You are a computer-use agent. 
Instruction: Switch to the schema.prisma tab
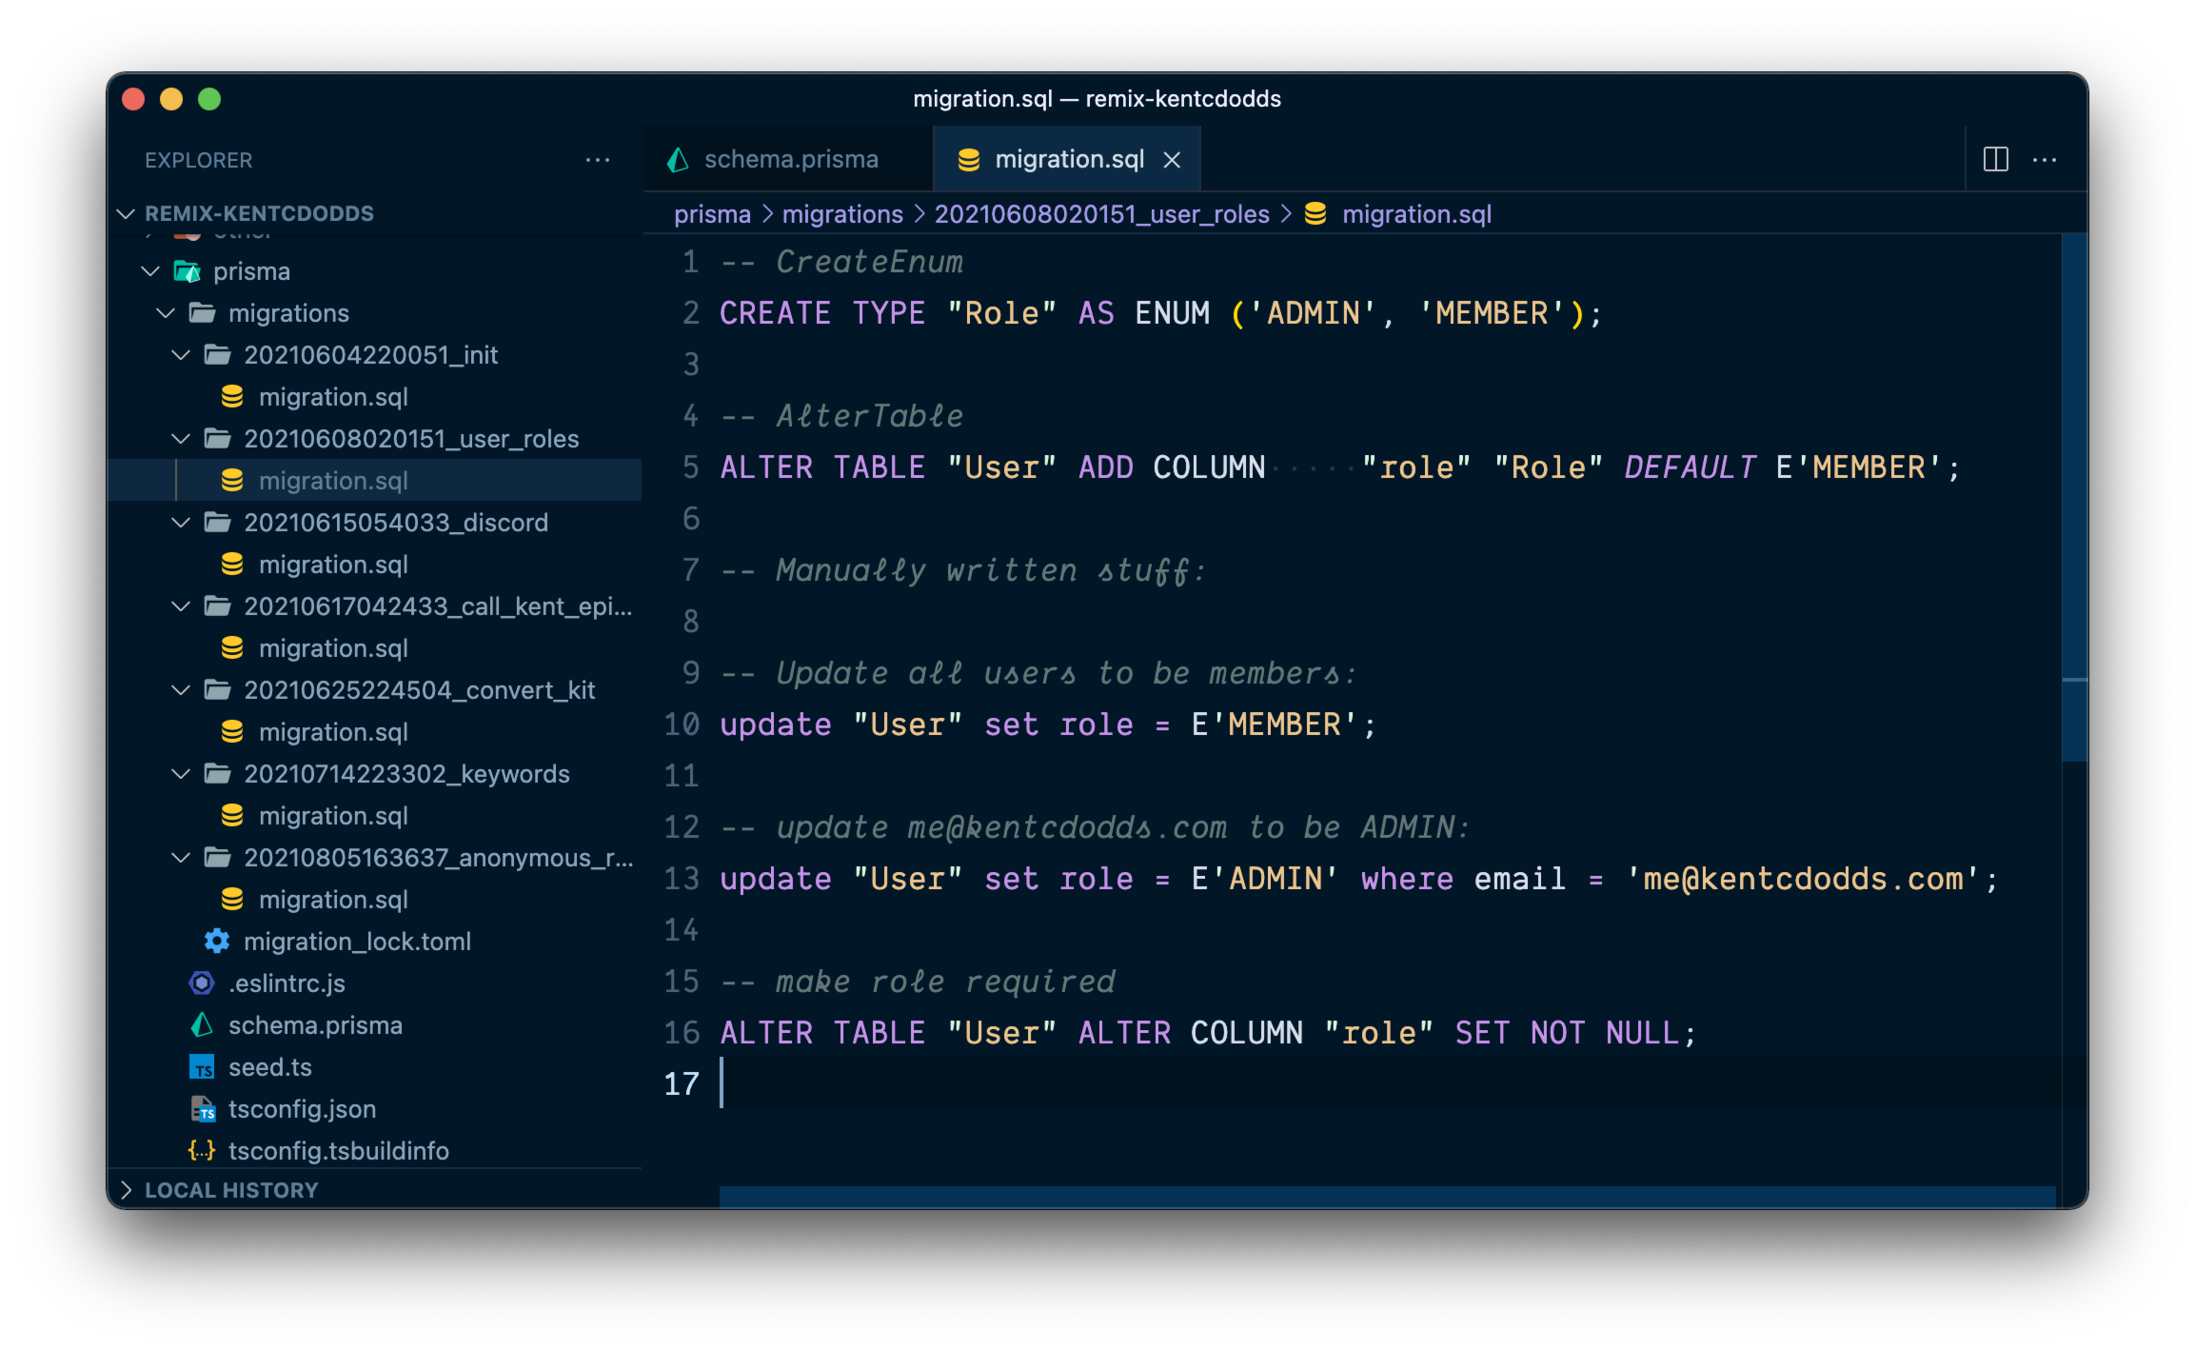click(790, 159)
